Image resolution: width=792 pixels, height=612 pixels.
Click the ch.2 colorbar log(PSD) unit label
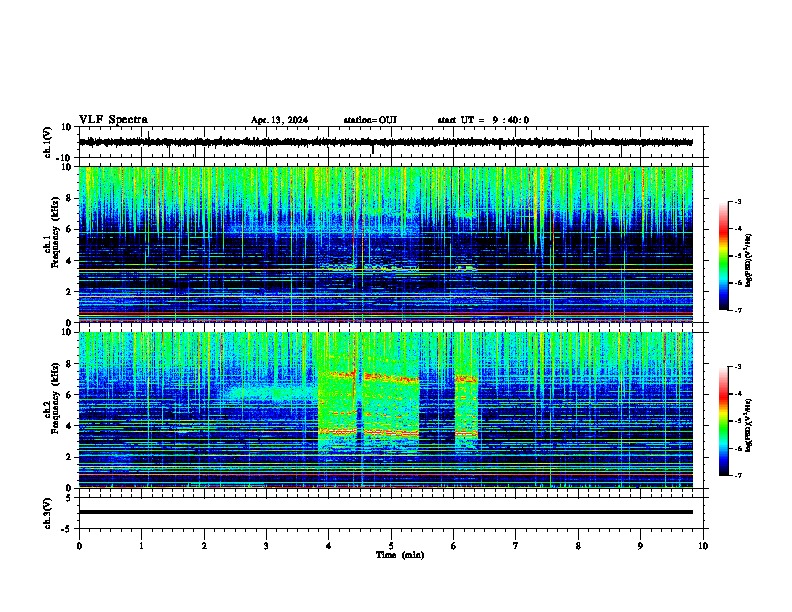click(x=749, y=425)
